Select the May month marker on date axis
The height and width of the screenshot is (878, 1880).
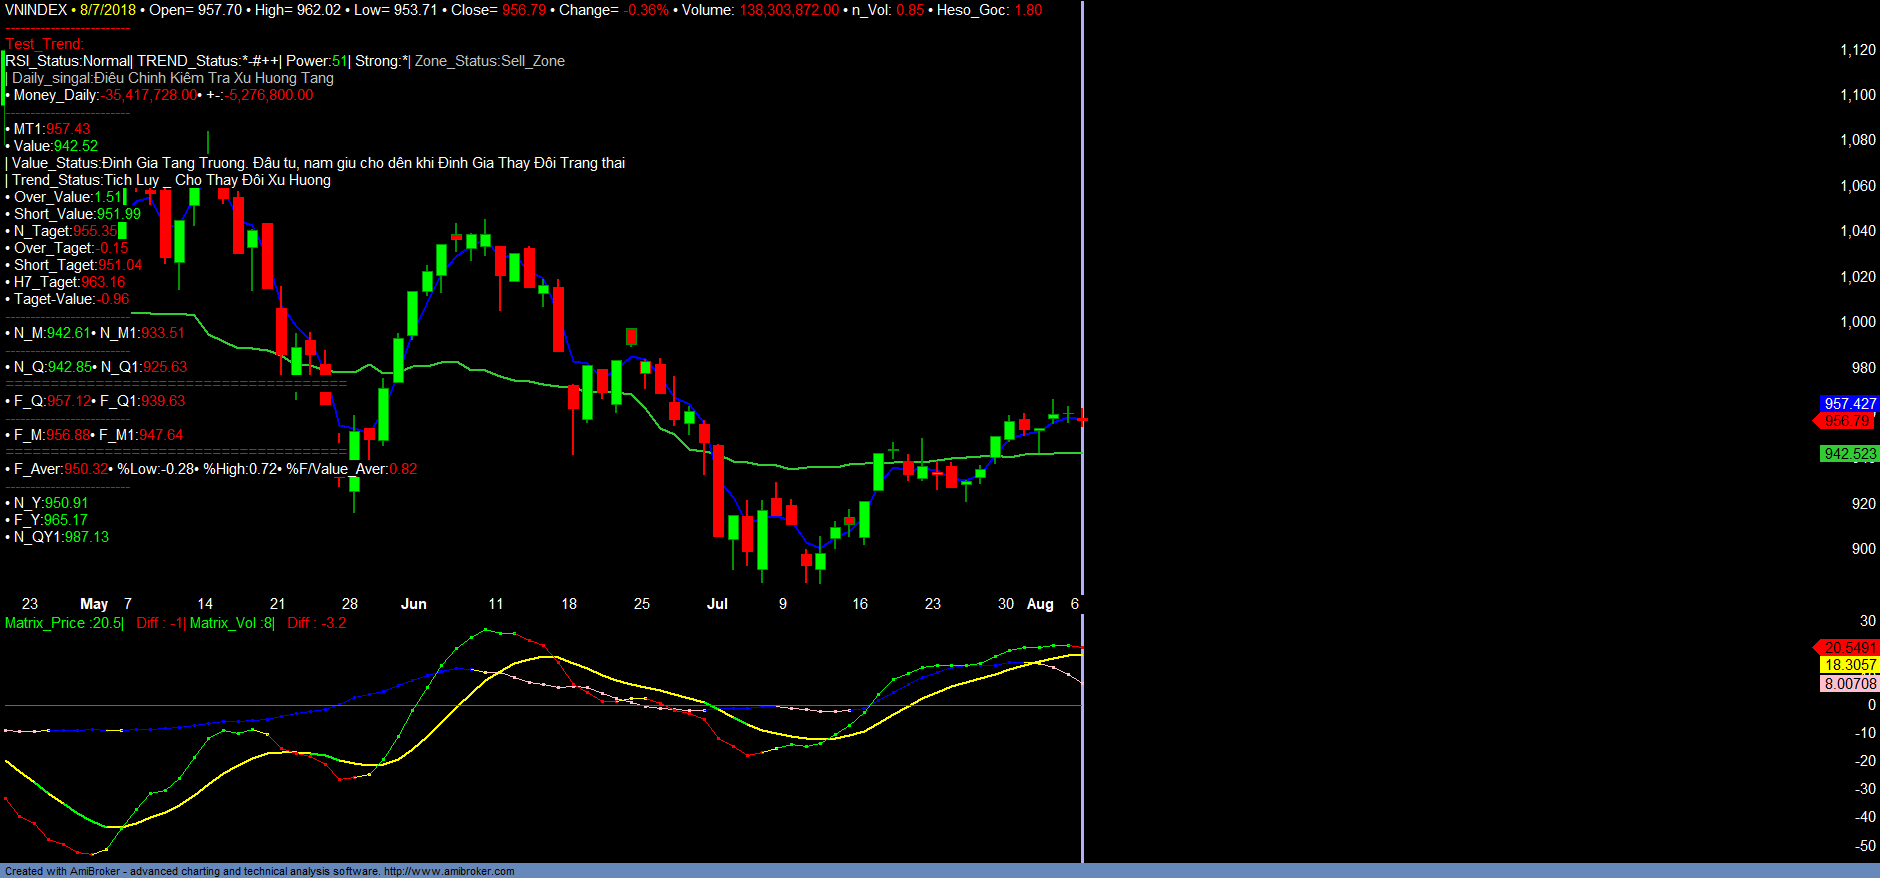pyautogui.click(x=94, y=604)
